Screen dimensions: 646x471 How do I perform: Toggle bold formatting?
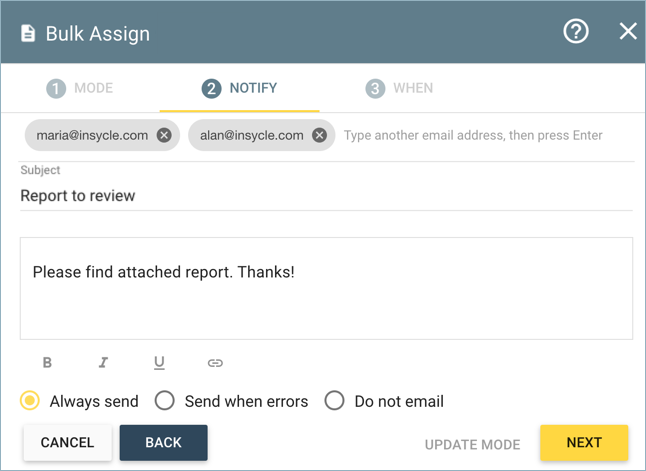coord(47,362)
